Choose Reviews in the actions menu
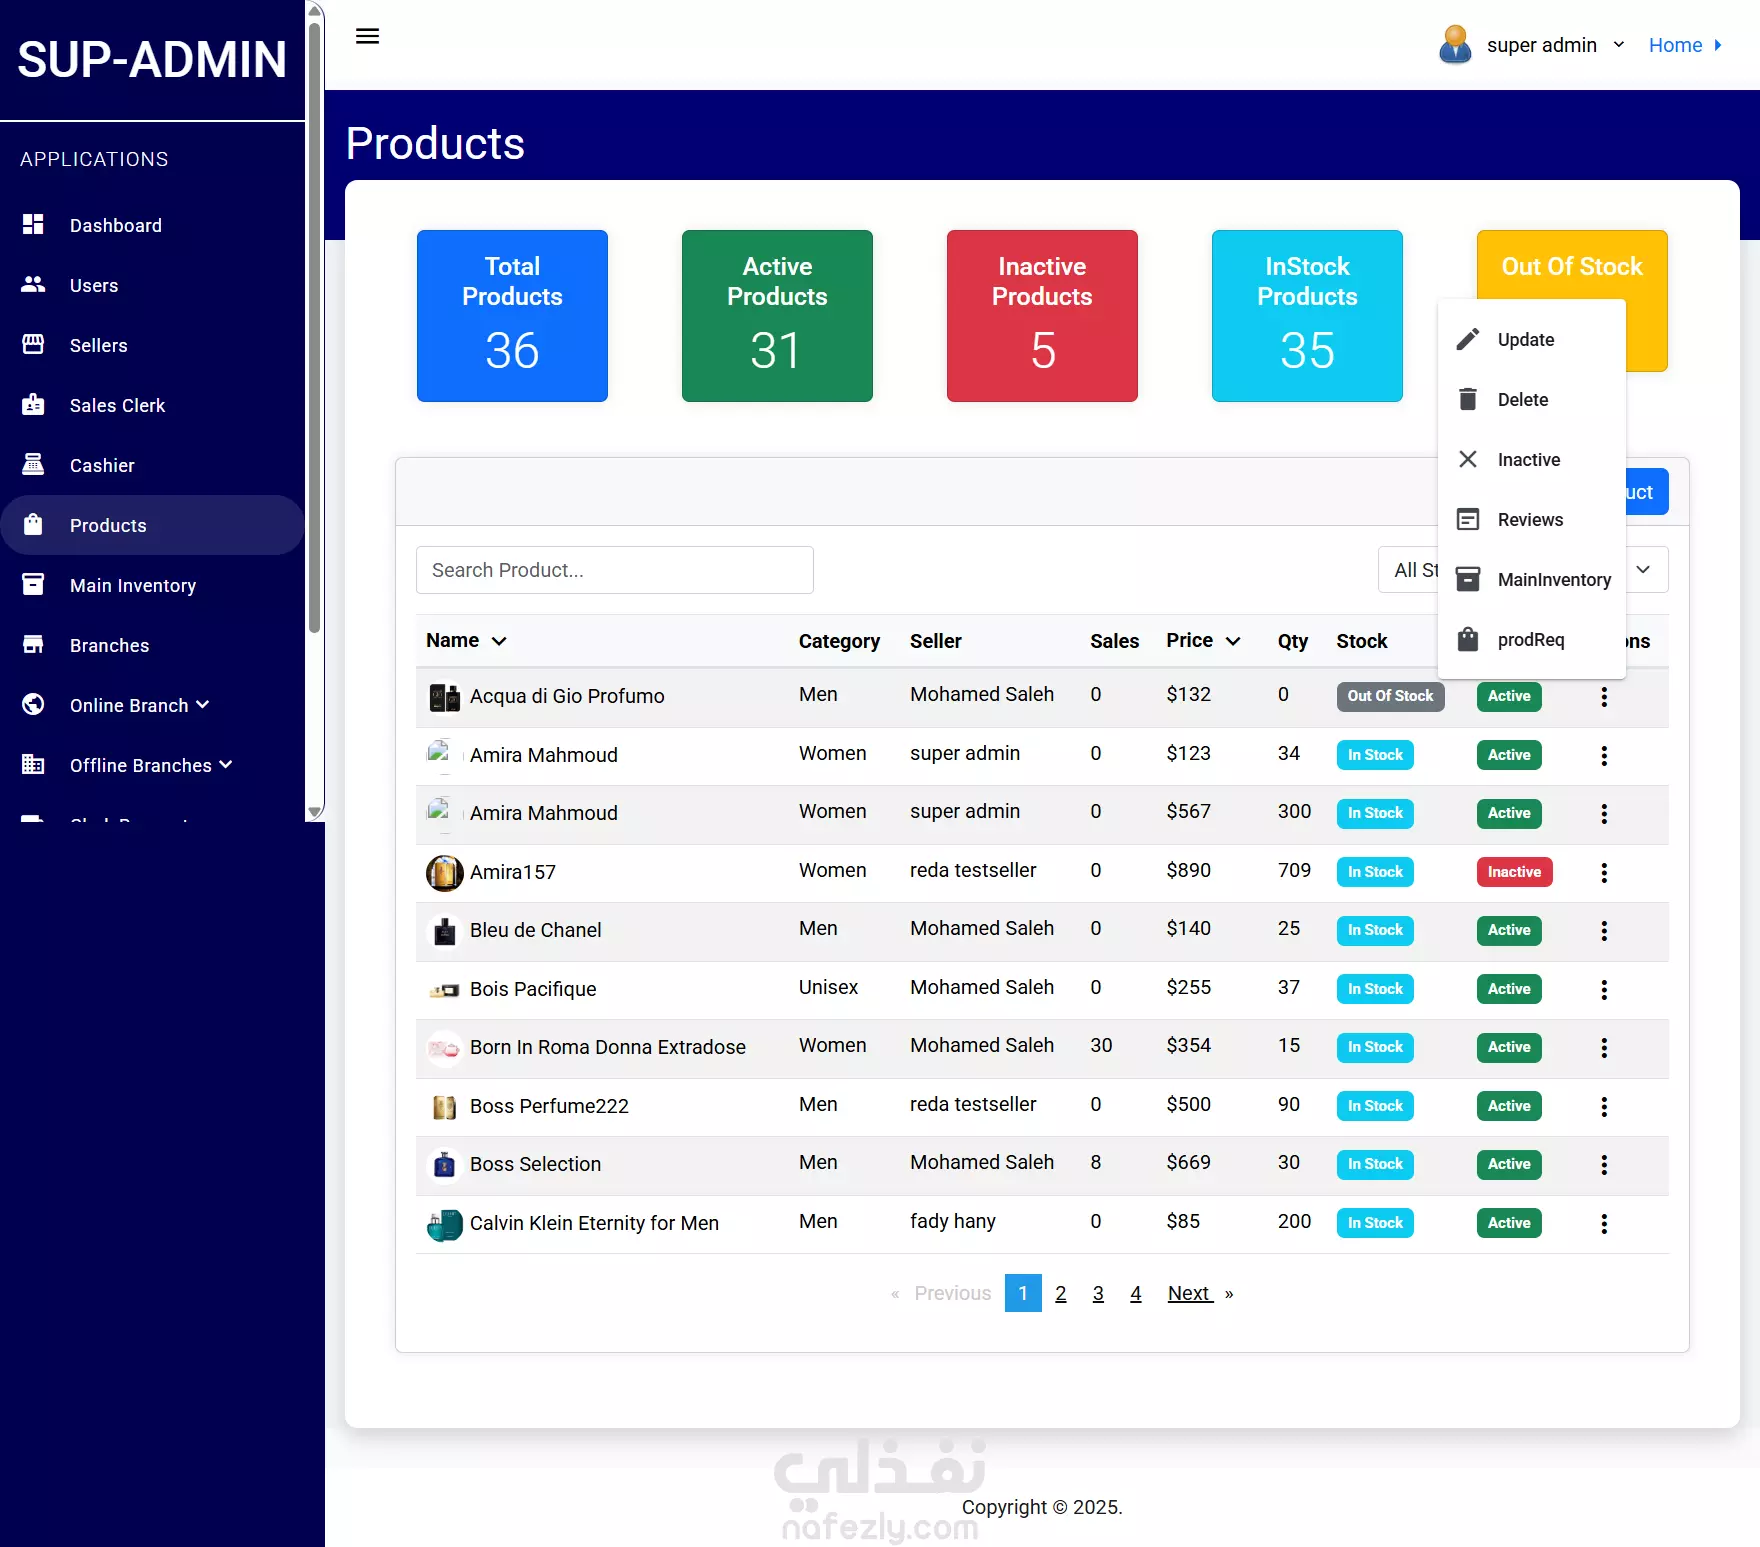Image resolution: width=1760 pixels, height=1547 pixels. coord(1531,519)
